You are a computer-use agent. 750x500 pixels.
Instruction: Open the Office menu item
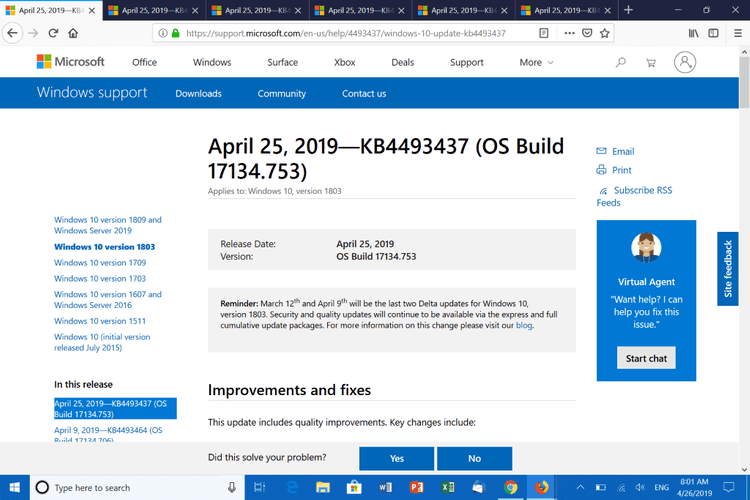coord(144,62)
